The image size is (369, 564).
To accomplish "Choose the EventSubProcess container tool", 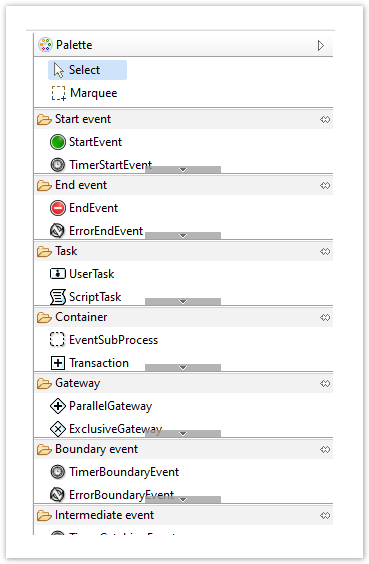I will (104, 340).
